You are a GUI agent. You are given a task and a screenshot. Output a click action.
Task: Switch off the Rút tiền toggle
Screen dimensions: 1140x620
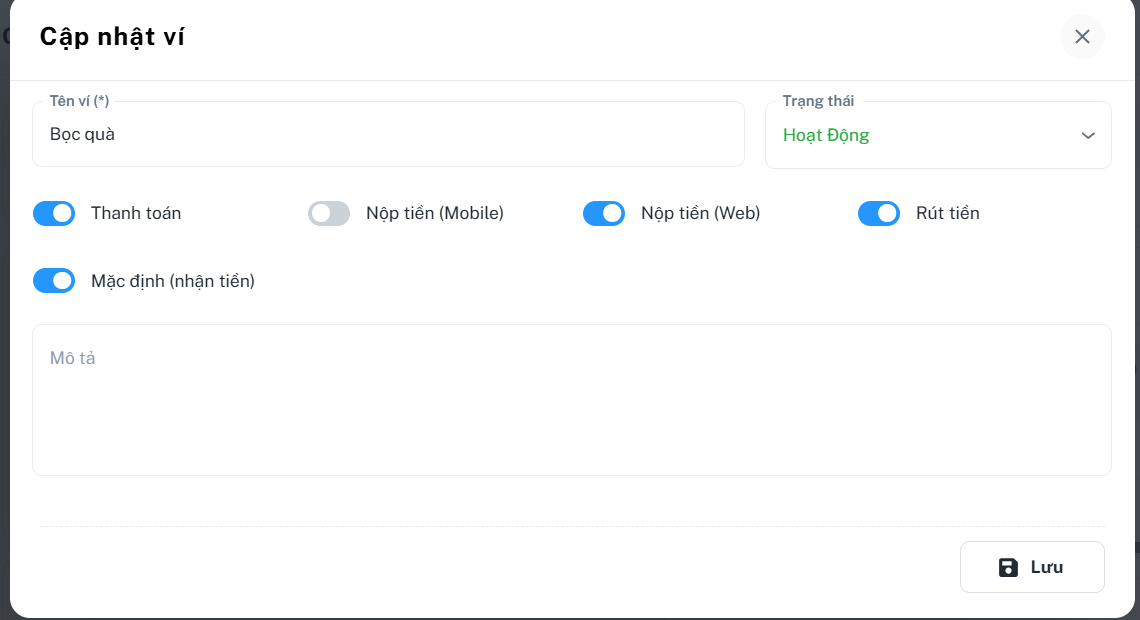pos(879,213)
